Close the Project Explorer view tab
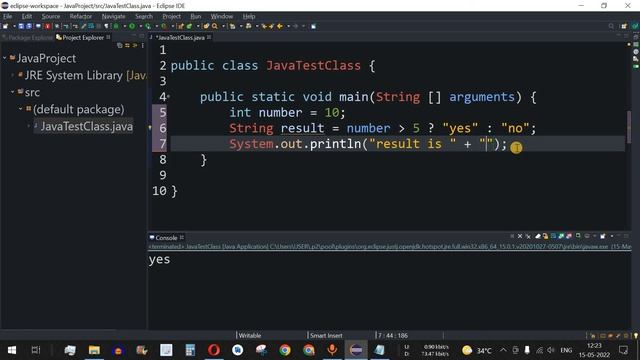The image size is (640, 360). pyautogui.click(x=108, y=37)
